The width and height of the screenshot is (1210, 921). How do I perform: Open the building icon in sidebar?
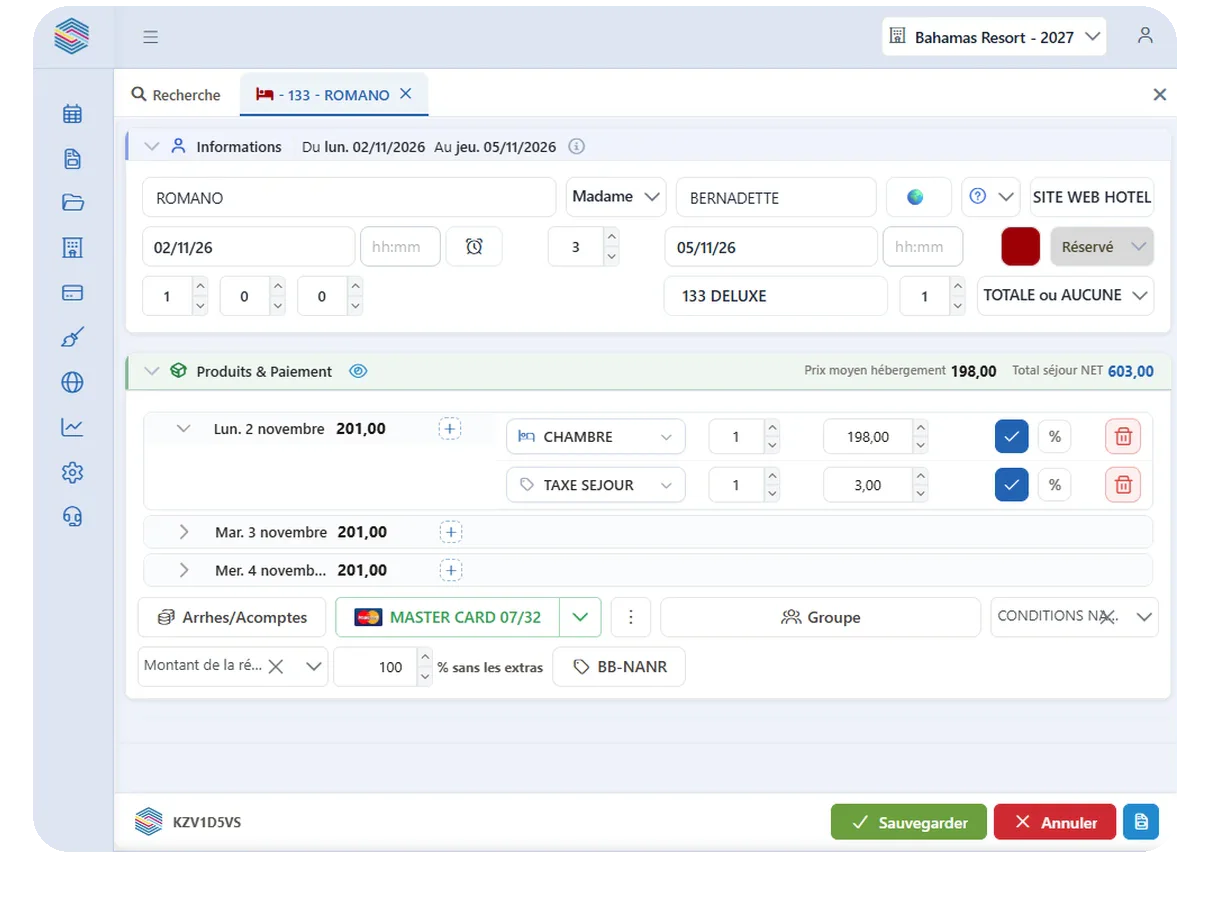point(72,248)
